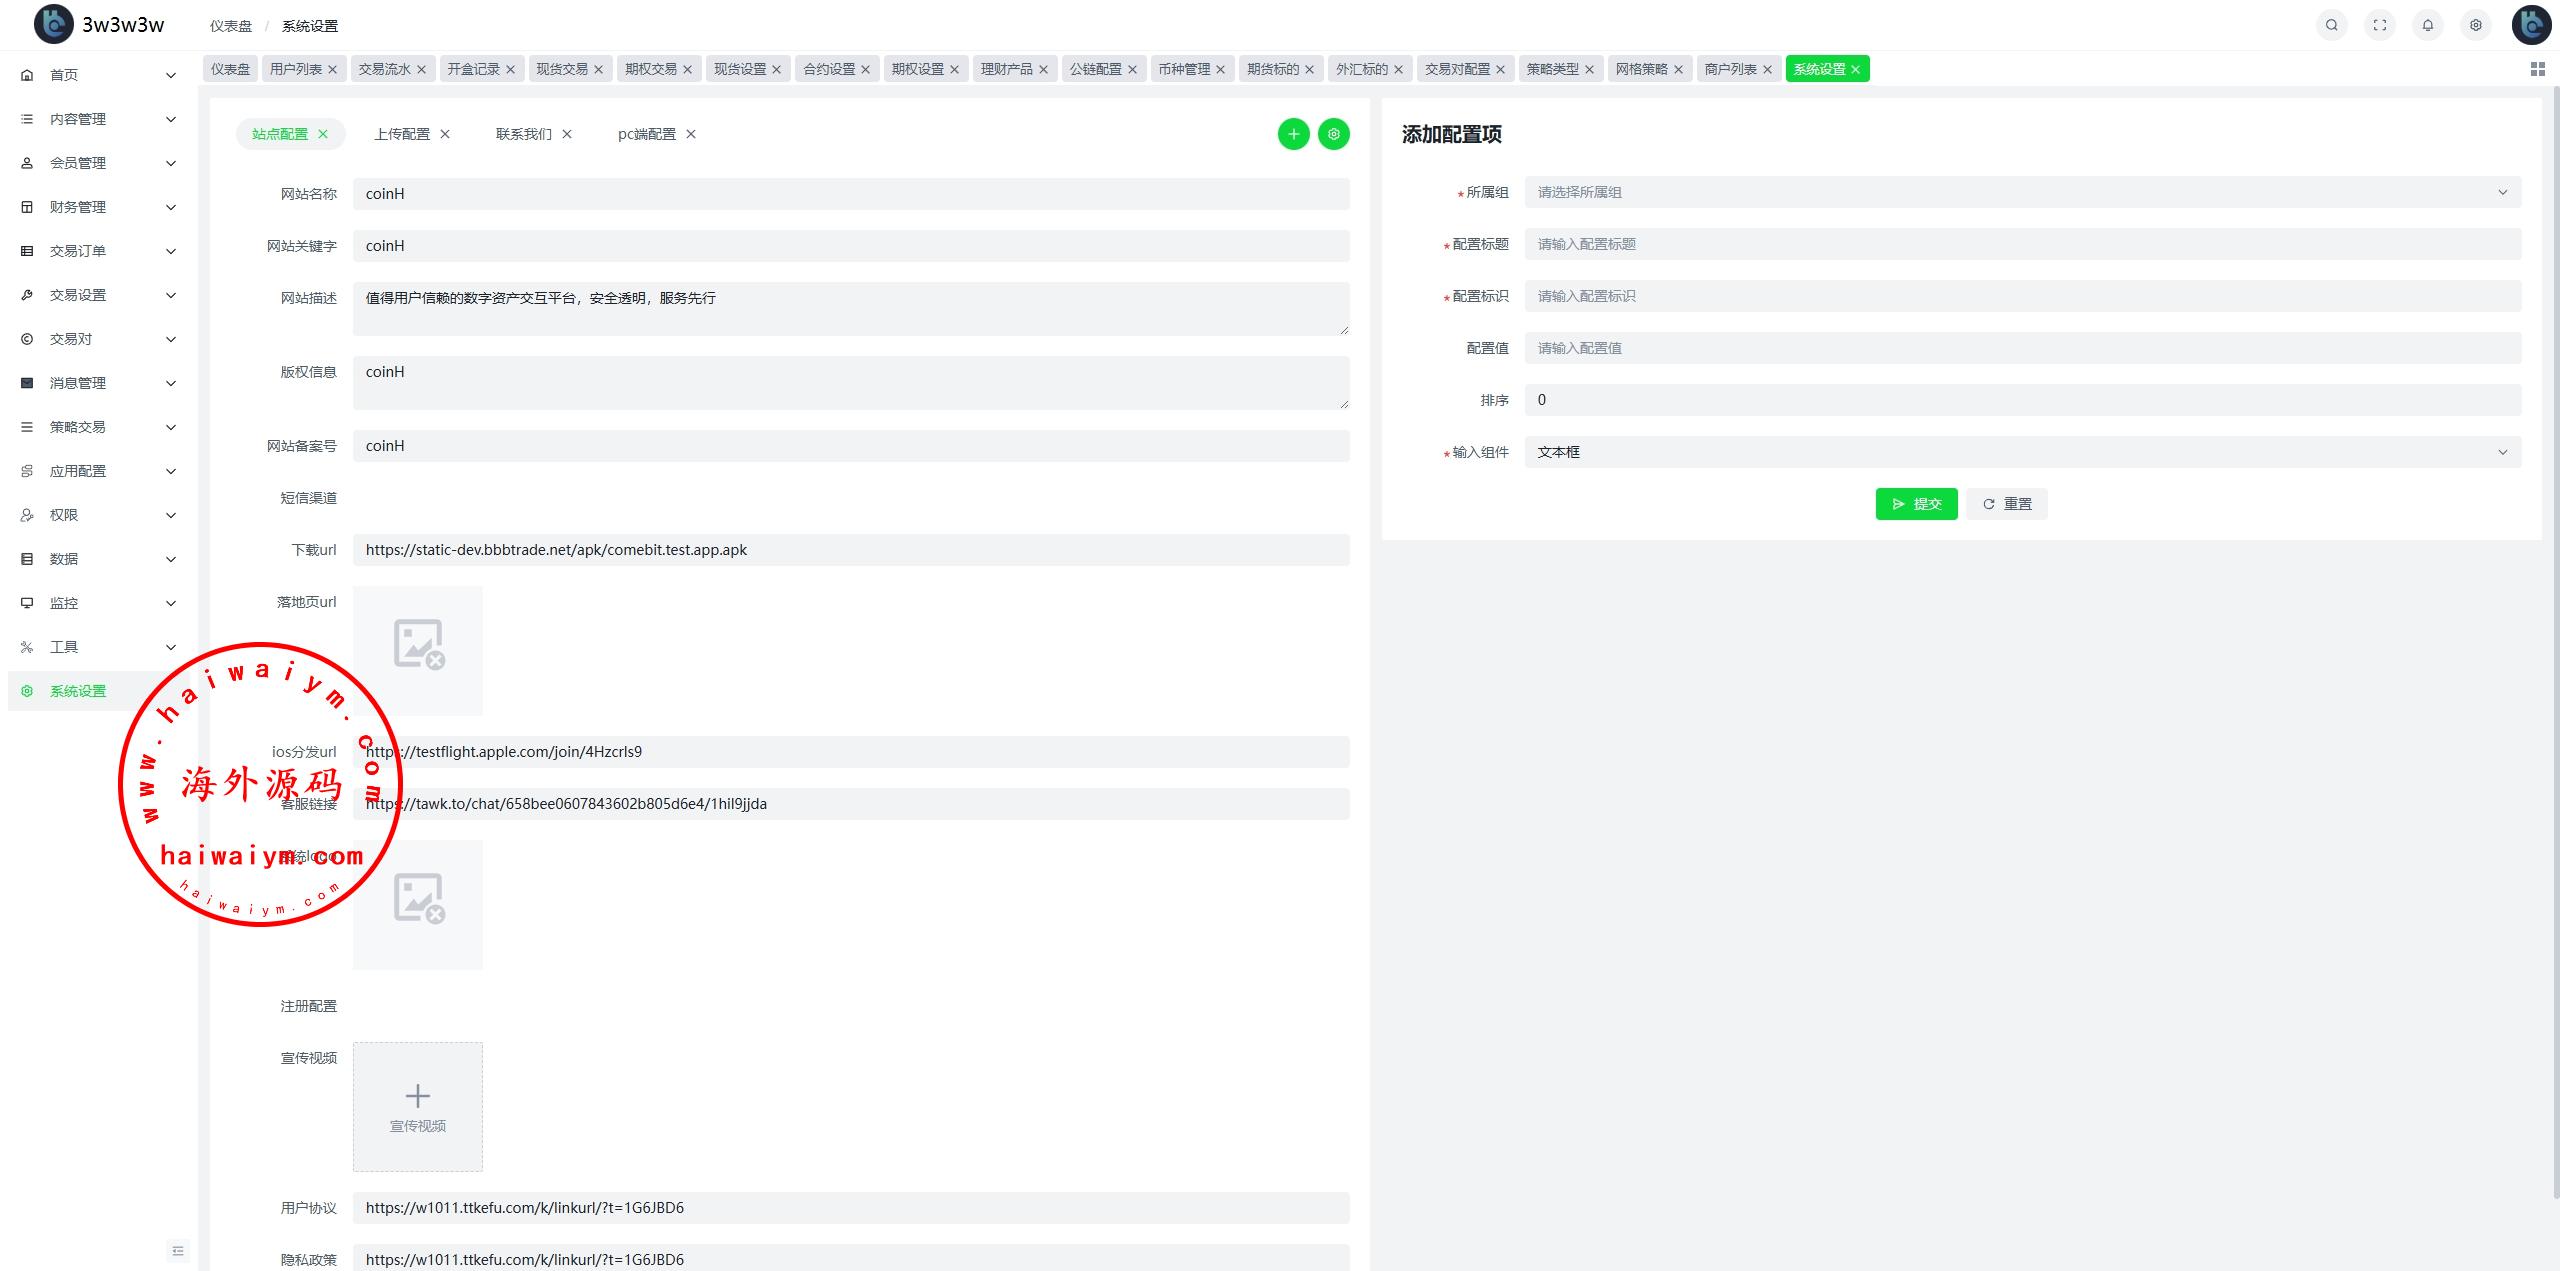The height and width of the screenshot is (1271, 2560).
Task: Toggle fullscreen mode icon in header
Action: click(2379, 25)
